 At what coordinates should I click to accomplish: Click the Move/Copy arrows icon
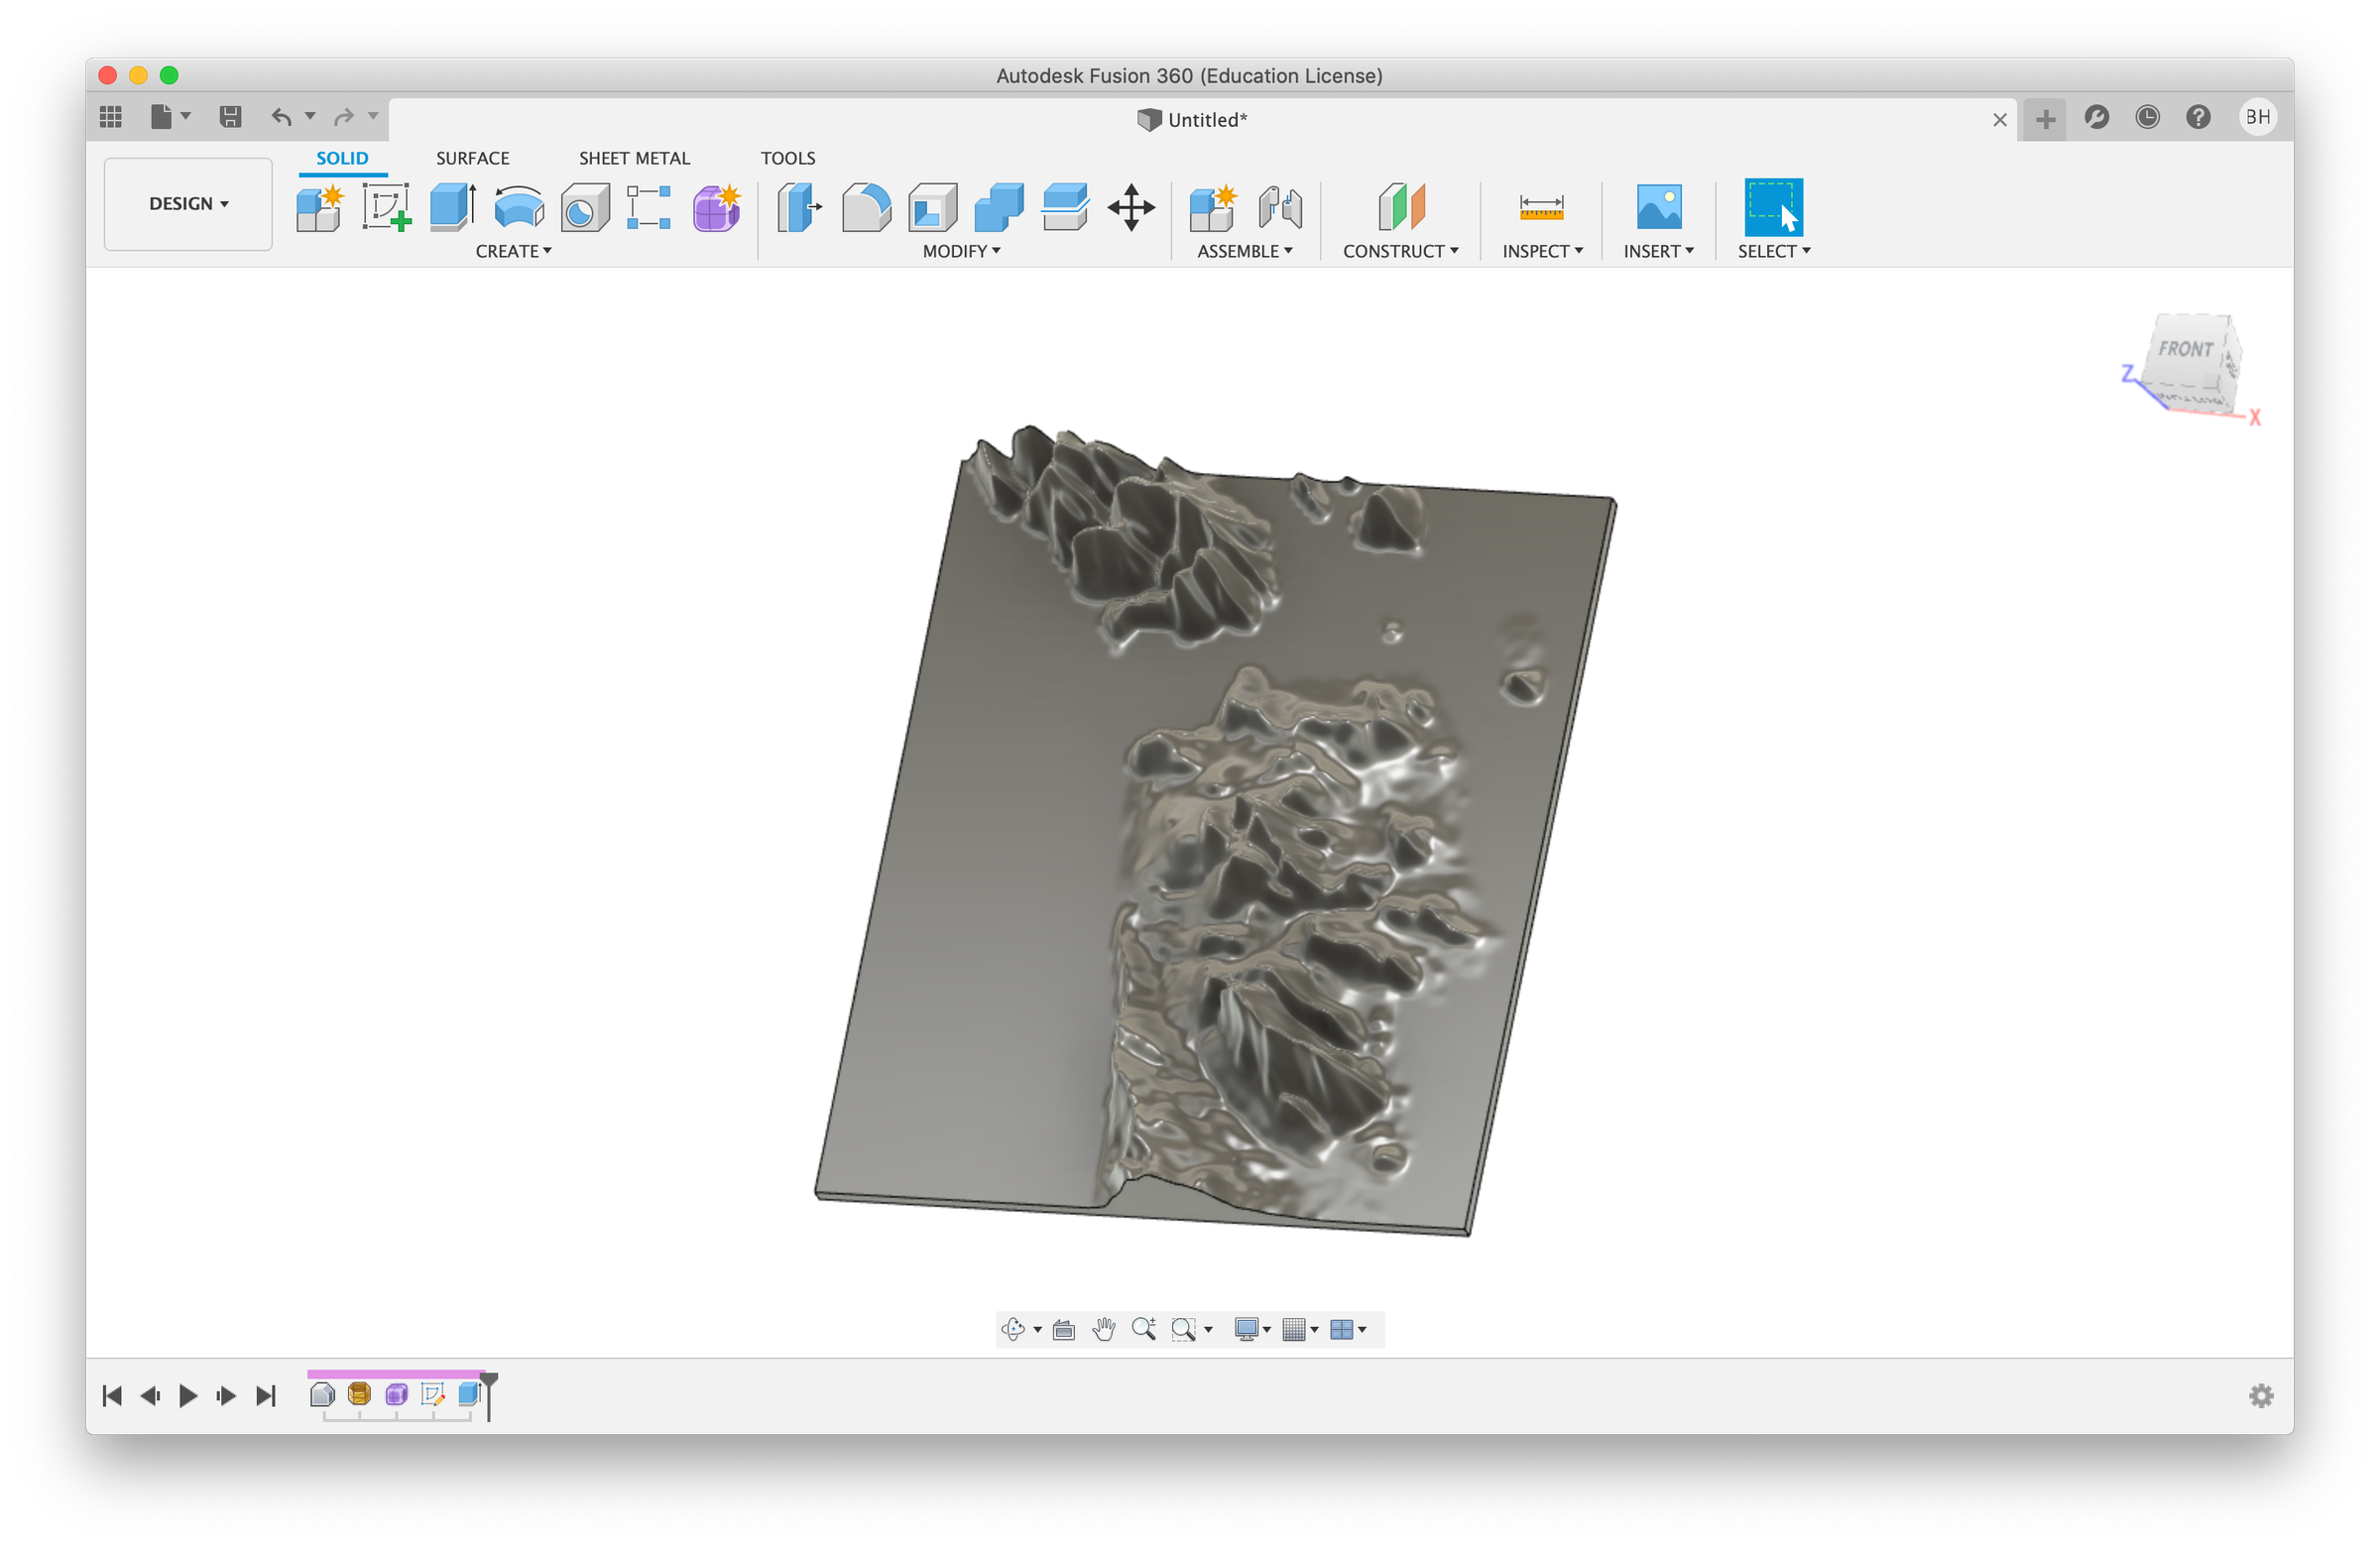(1131, 208)
